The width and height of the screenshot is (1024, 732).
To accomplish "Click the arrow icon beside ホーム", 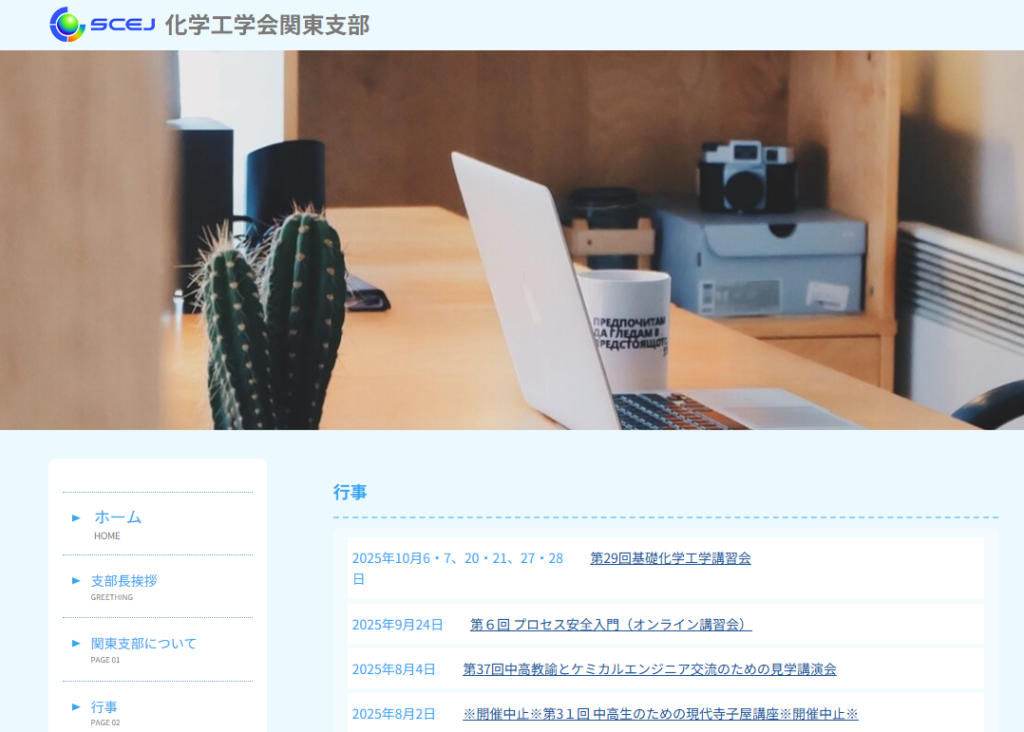I will (76, 518).
